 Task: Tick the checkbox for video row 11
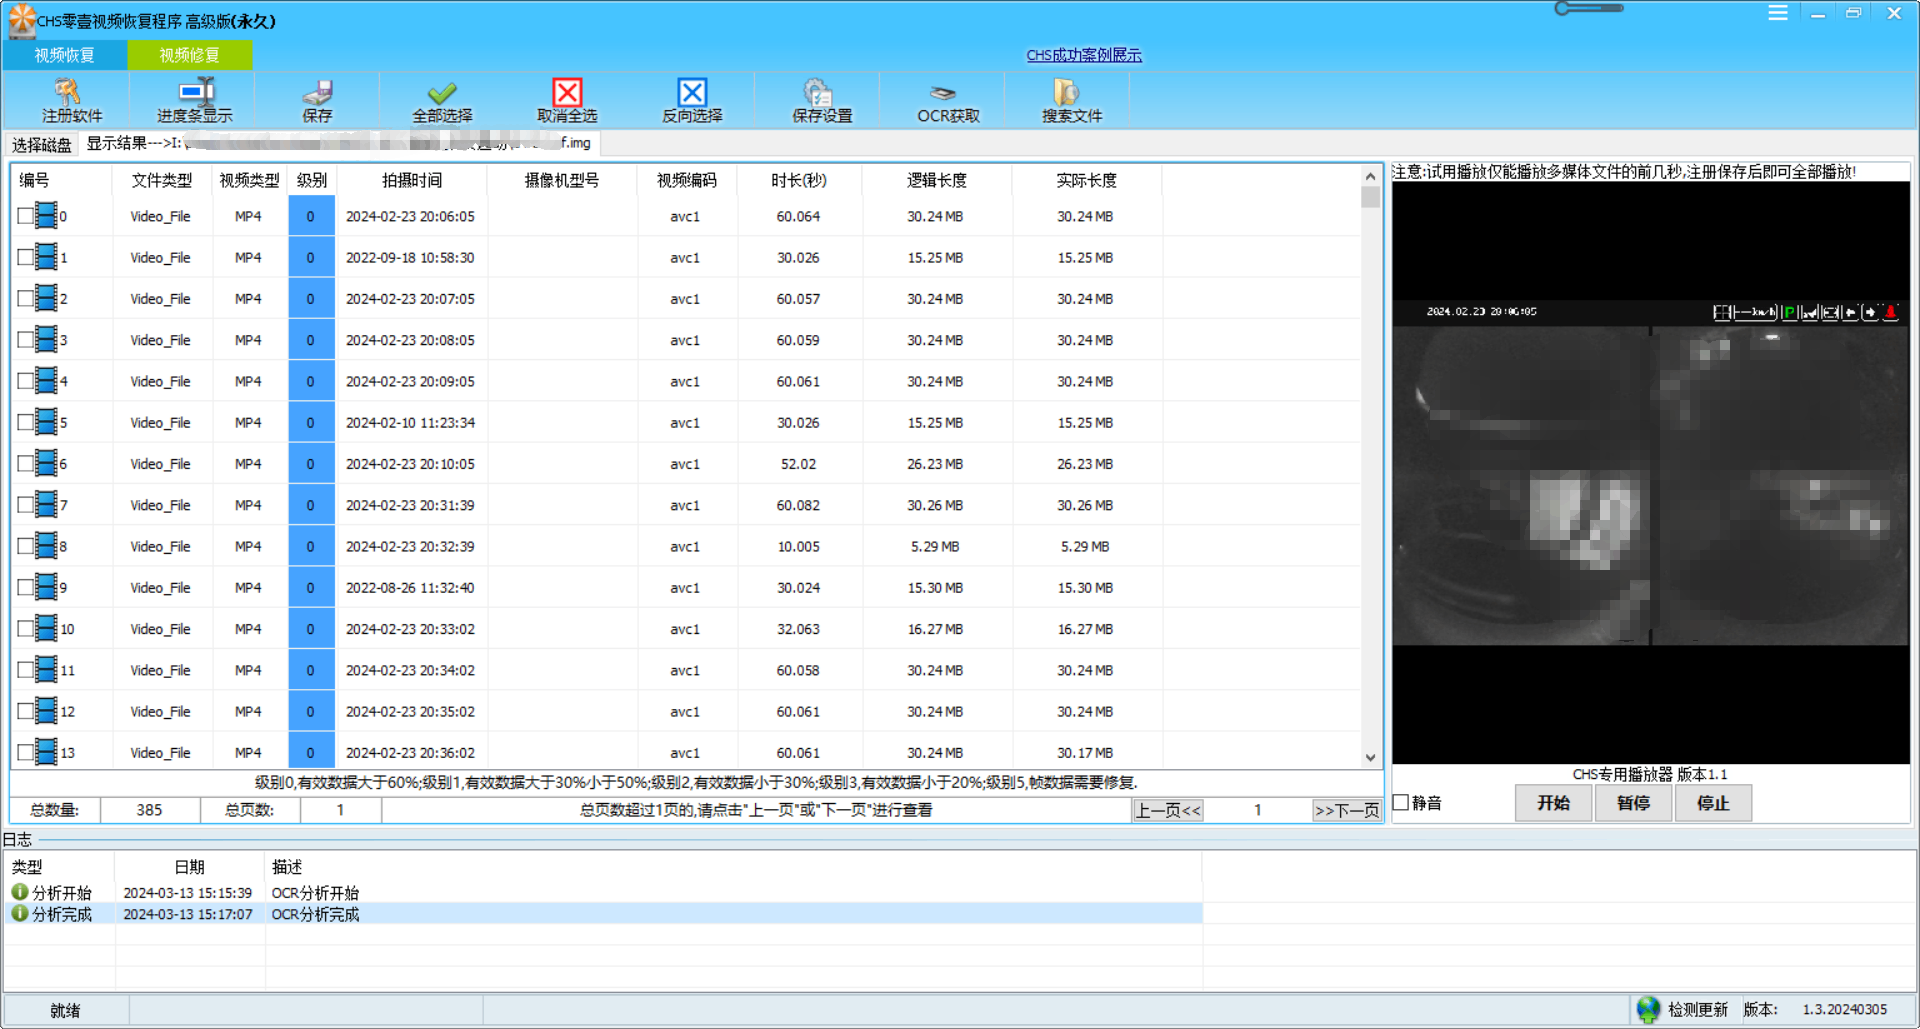25,670
